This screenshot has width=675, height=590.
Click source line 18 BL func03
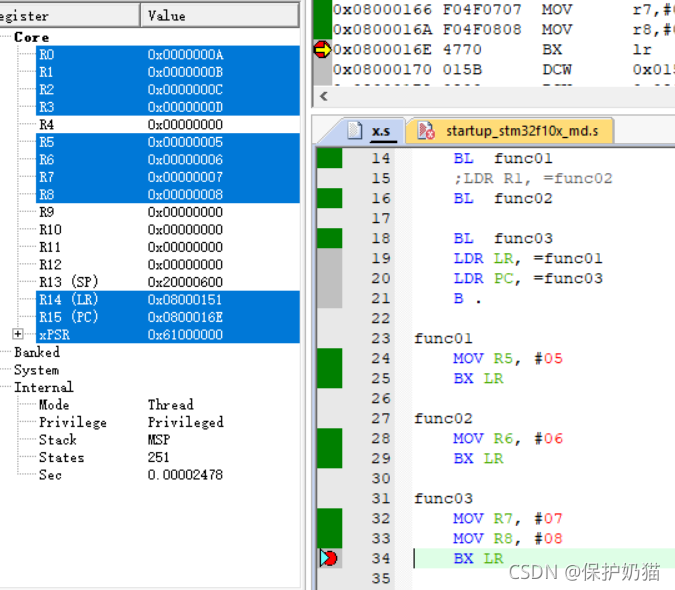(x=503, y=238)
